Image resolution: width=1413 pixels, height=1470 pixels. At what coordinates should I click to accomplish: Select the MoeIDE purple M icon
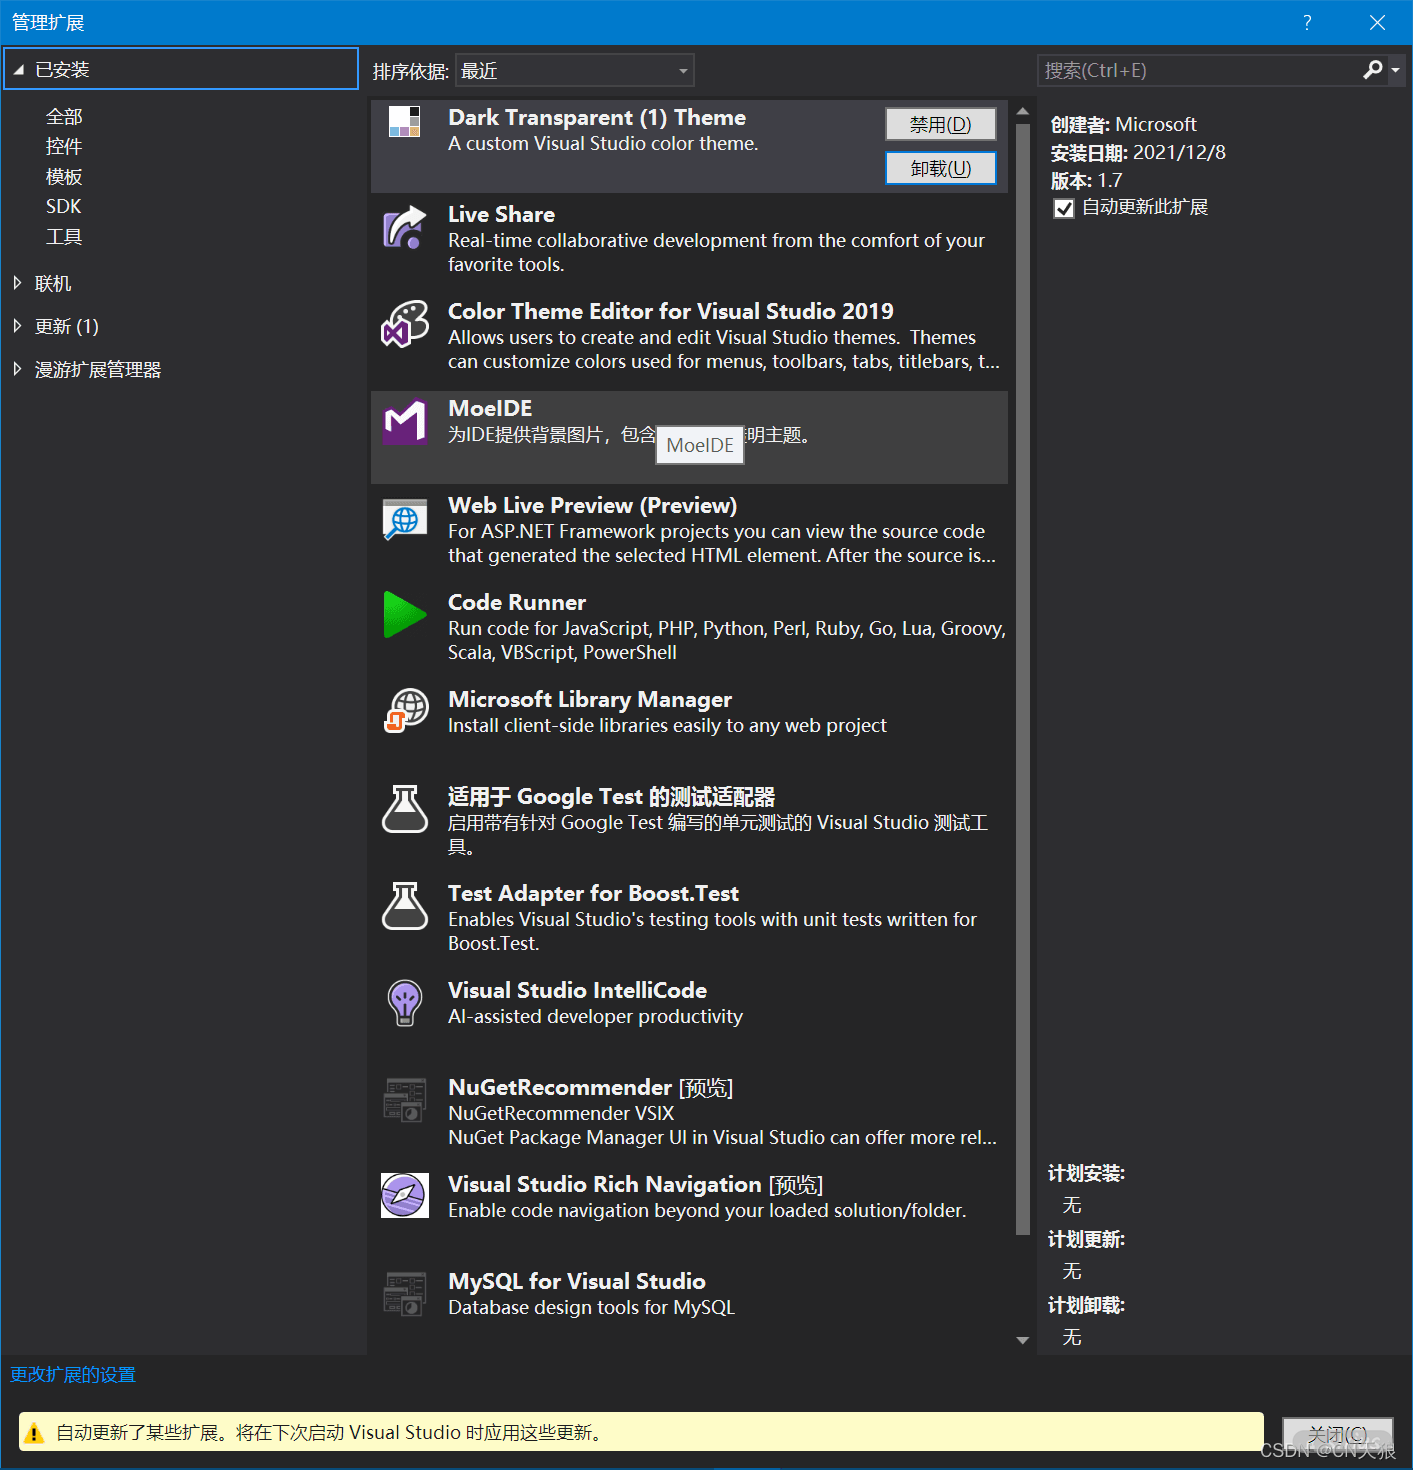pos(405,421)
